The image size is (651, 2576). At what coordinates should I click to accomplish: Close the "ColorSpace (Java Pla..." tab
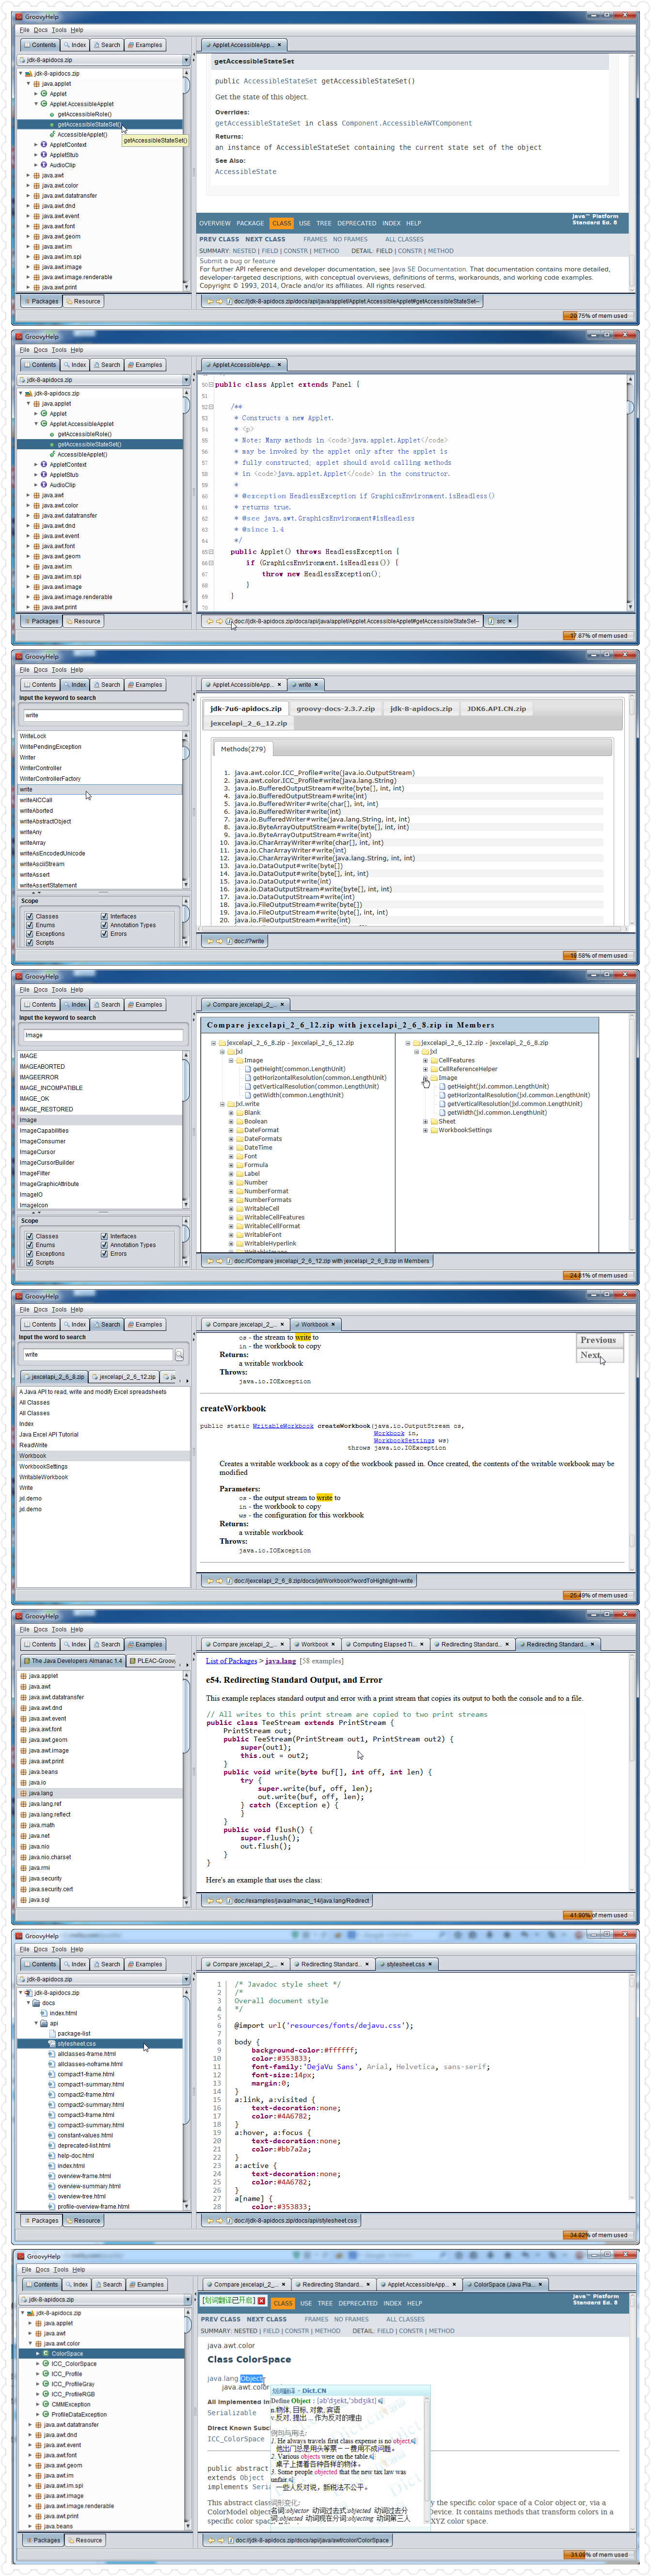pyautogui.click(x=542, y=2284)
